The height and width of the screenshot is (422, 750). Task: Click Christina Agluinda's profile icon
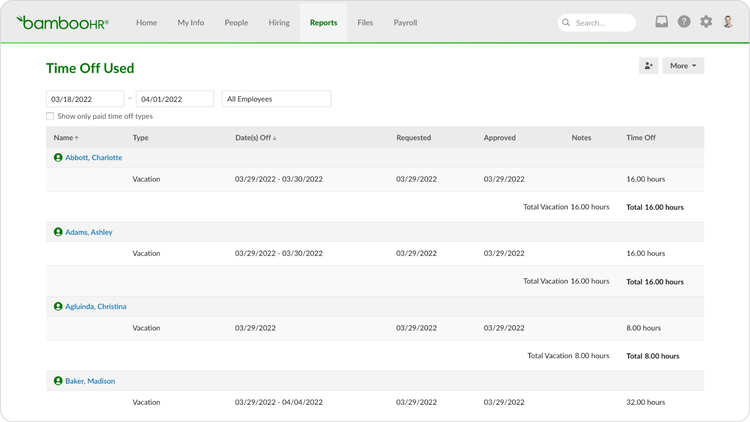tap(58, 306)
